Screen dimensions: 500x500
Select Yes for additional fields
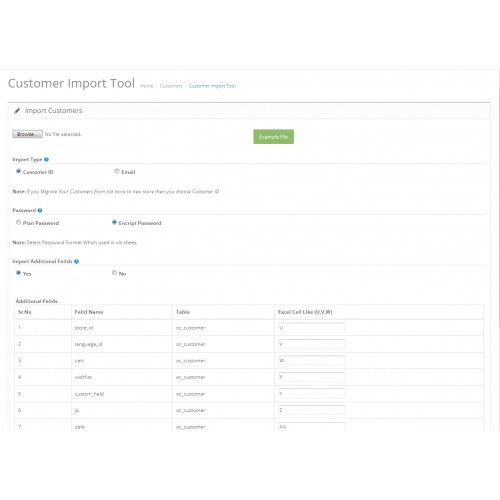coord(19,273)
